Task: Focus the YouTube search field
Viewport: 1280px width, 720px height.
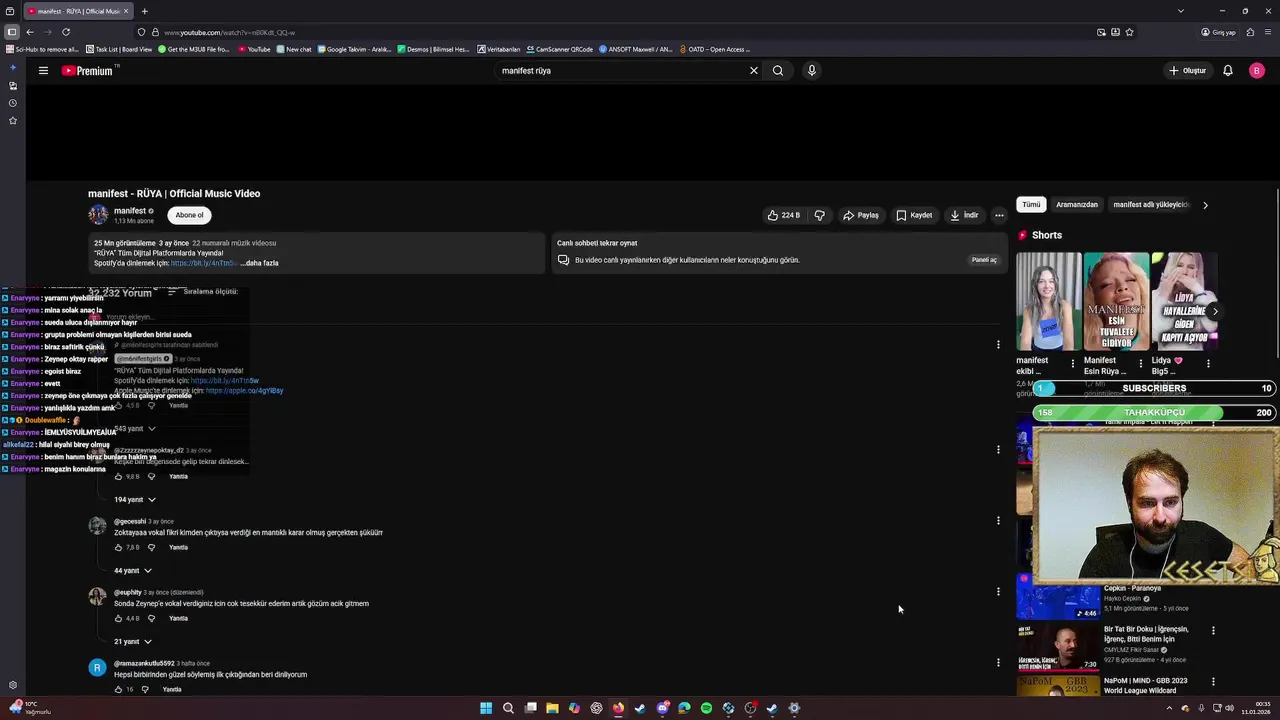Action: 620,71
